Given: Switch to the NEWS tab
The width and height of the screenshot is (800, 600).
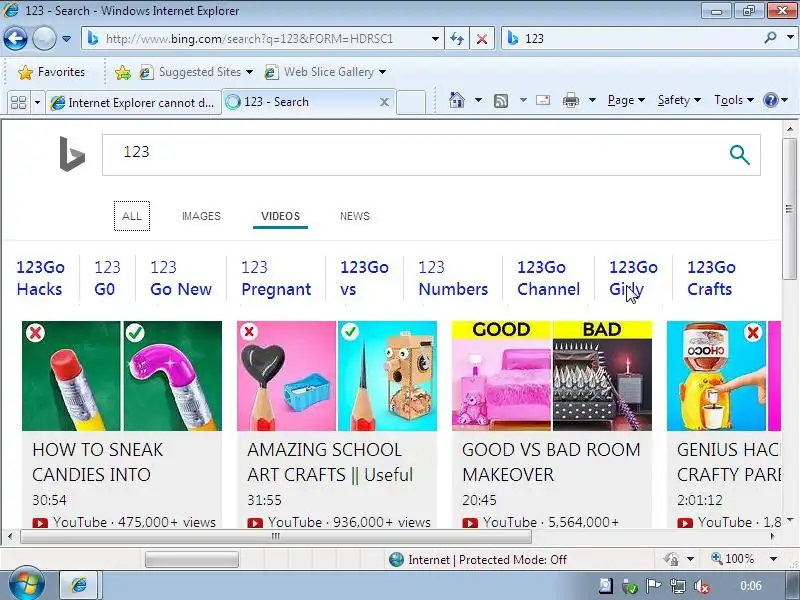Looking at the screenshot, I should (x=355, y=216).
